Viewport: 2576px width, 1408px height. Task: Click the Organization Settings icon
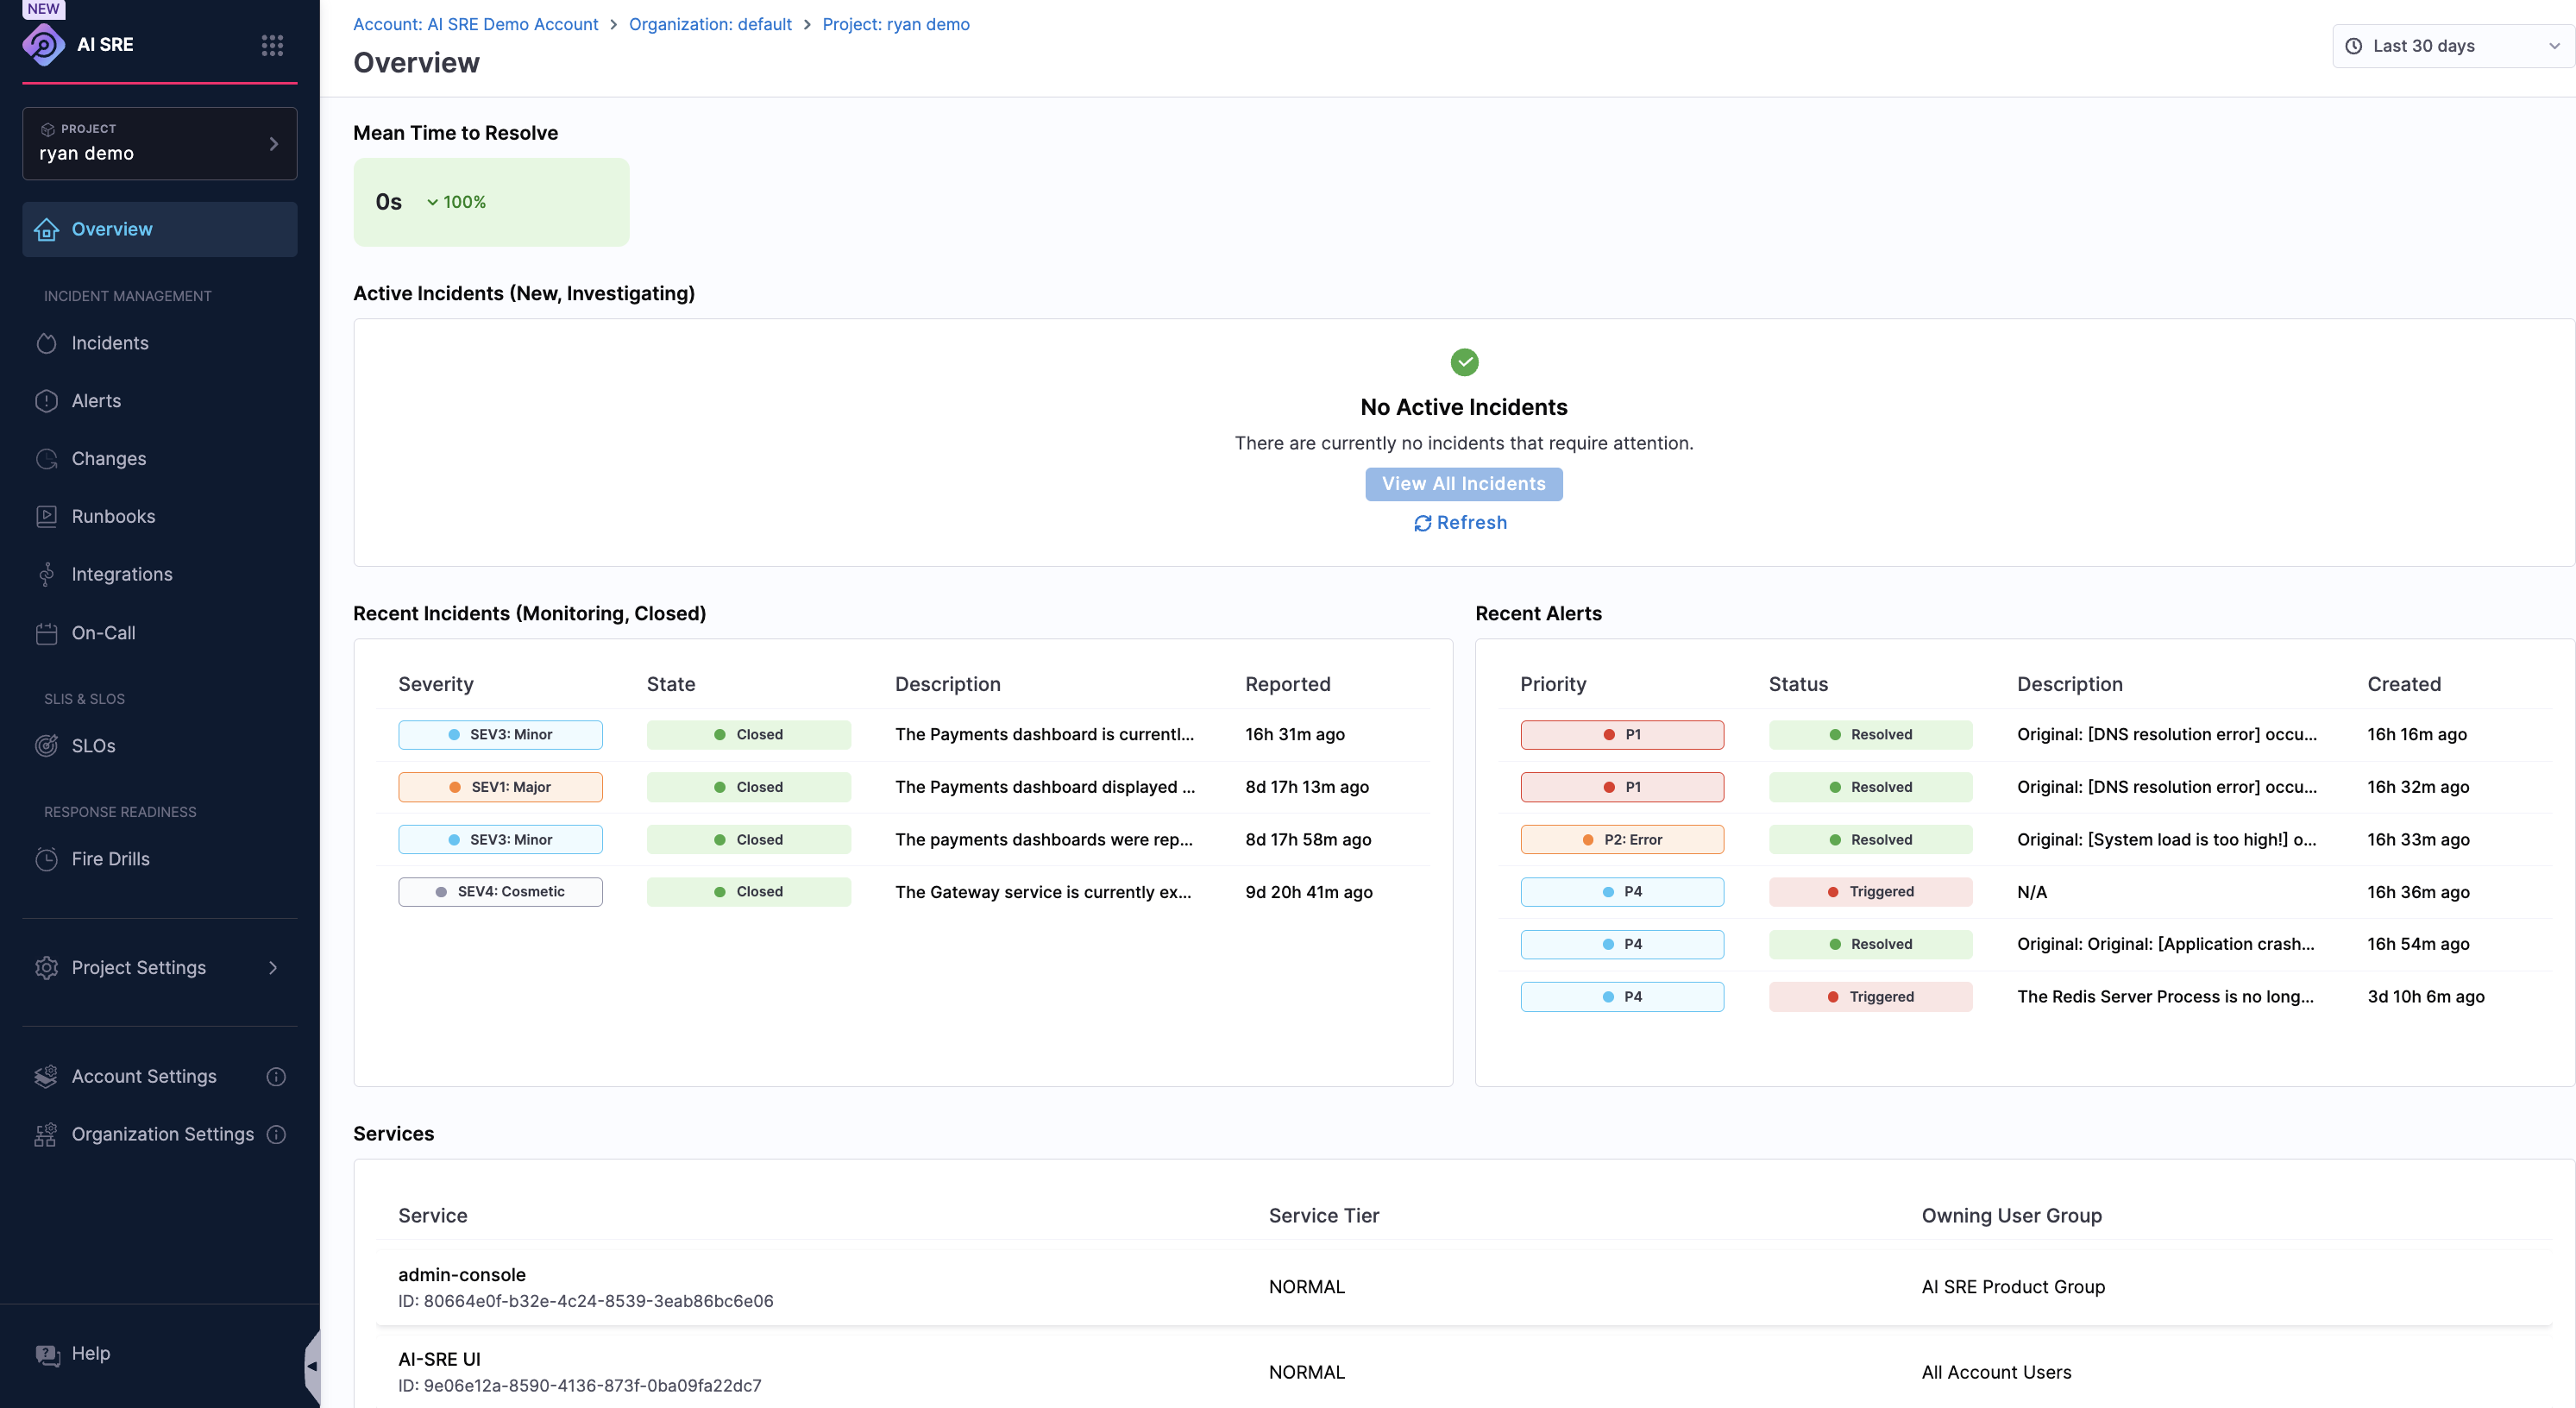(46, 1134)
